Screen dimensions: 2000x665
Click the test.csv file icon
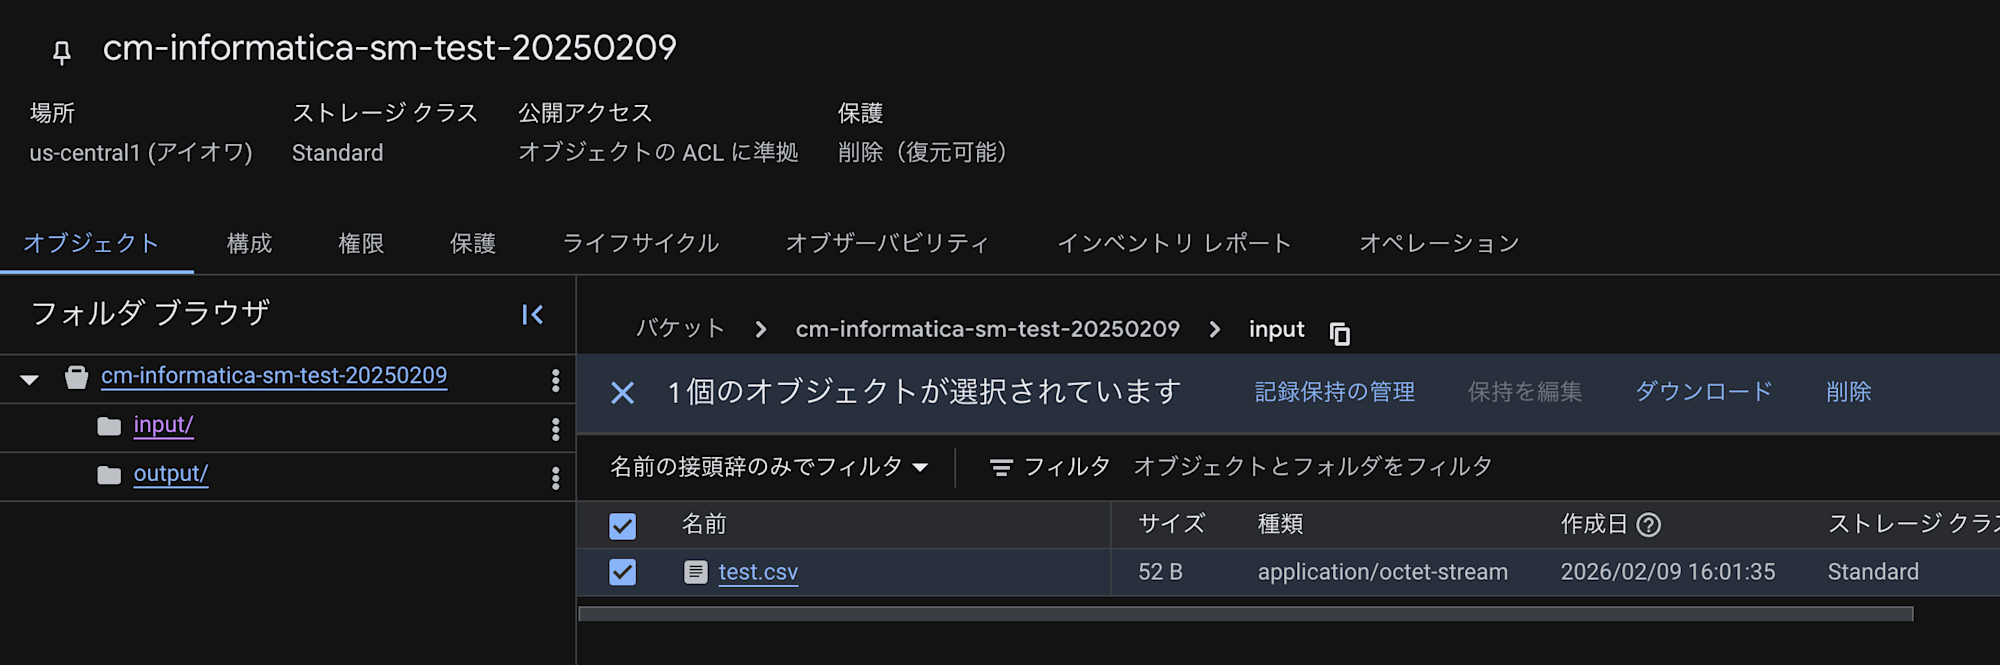tap(695, 572)
